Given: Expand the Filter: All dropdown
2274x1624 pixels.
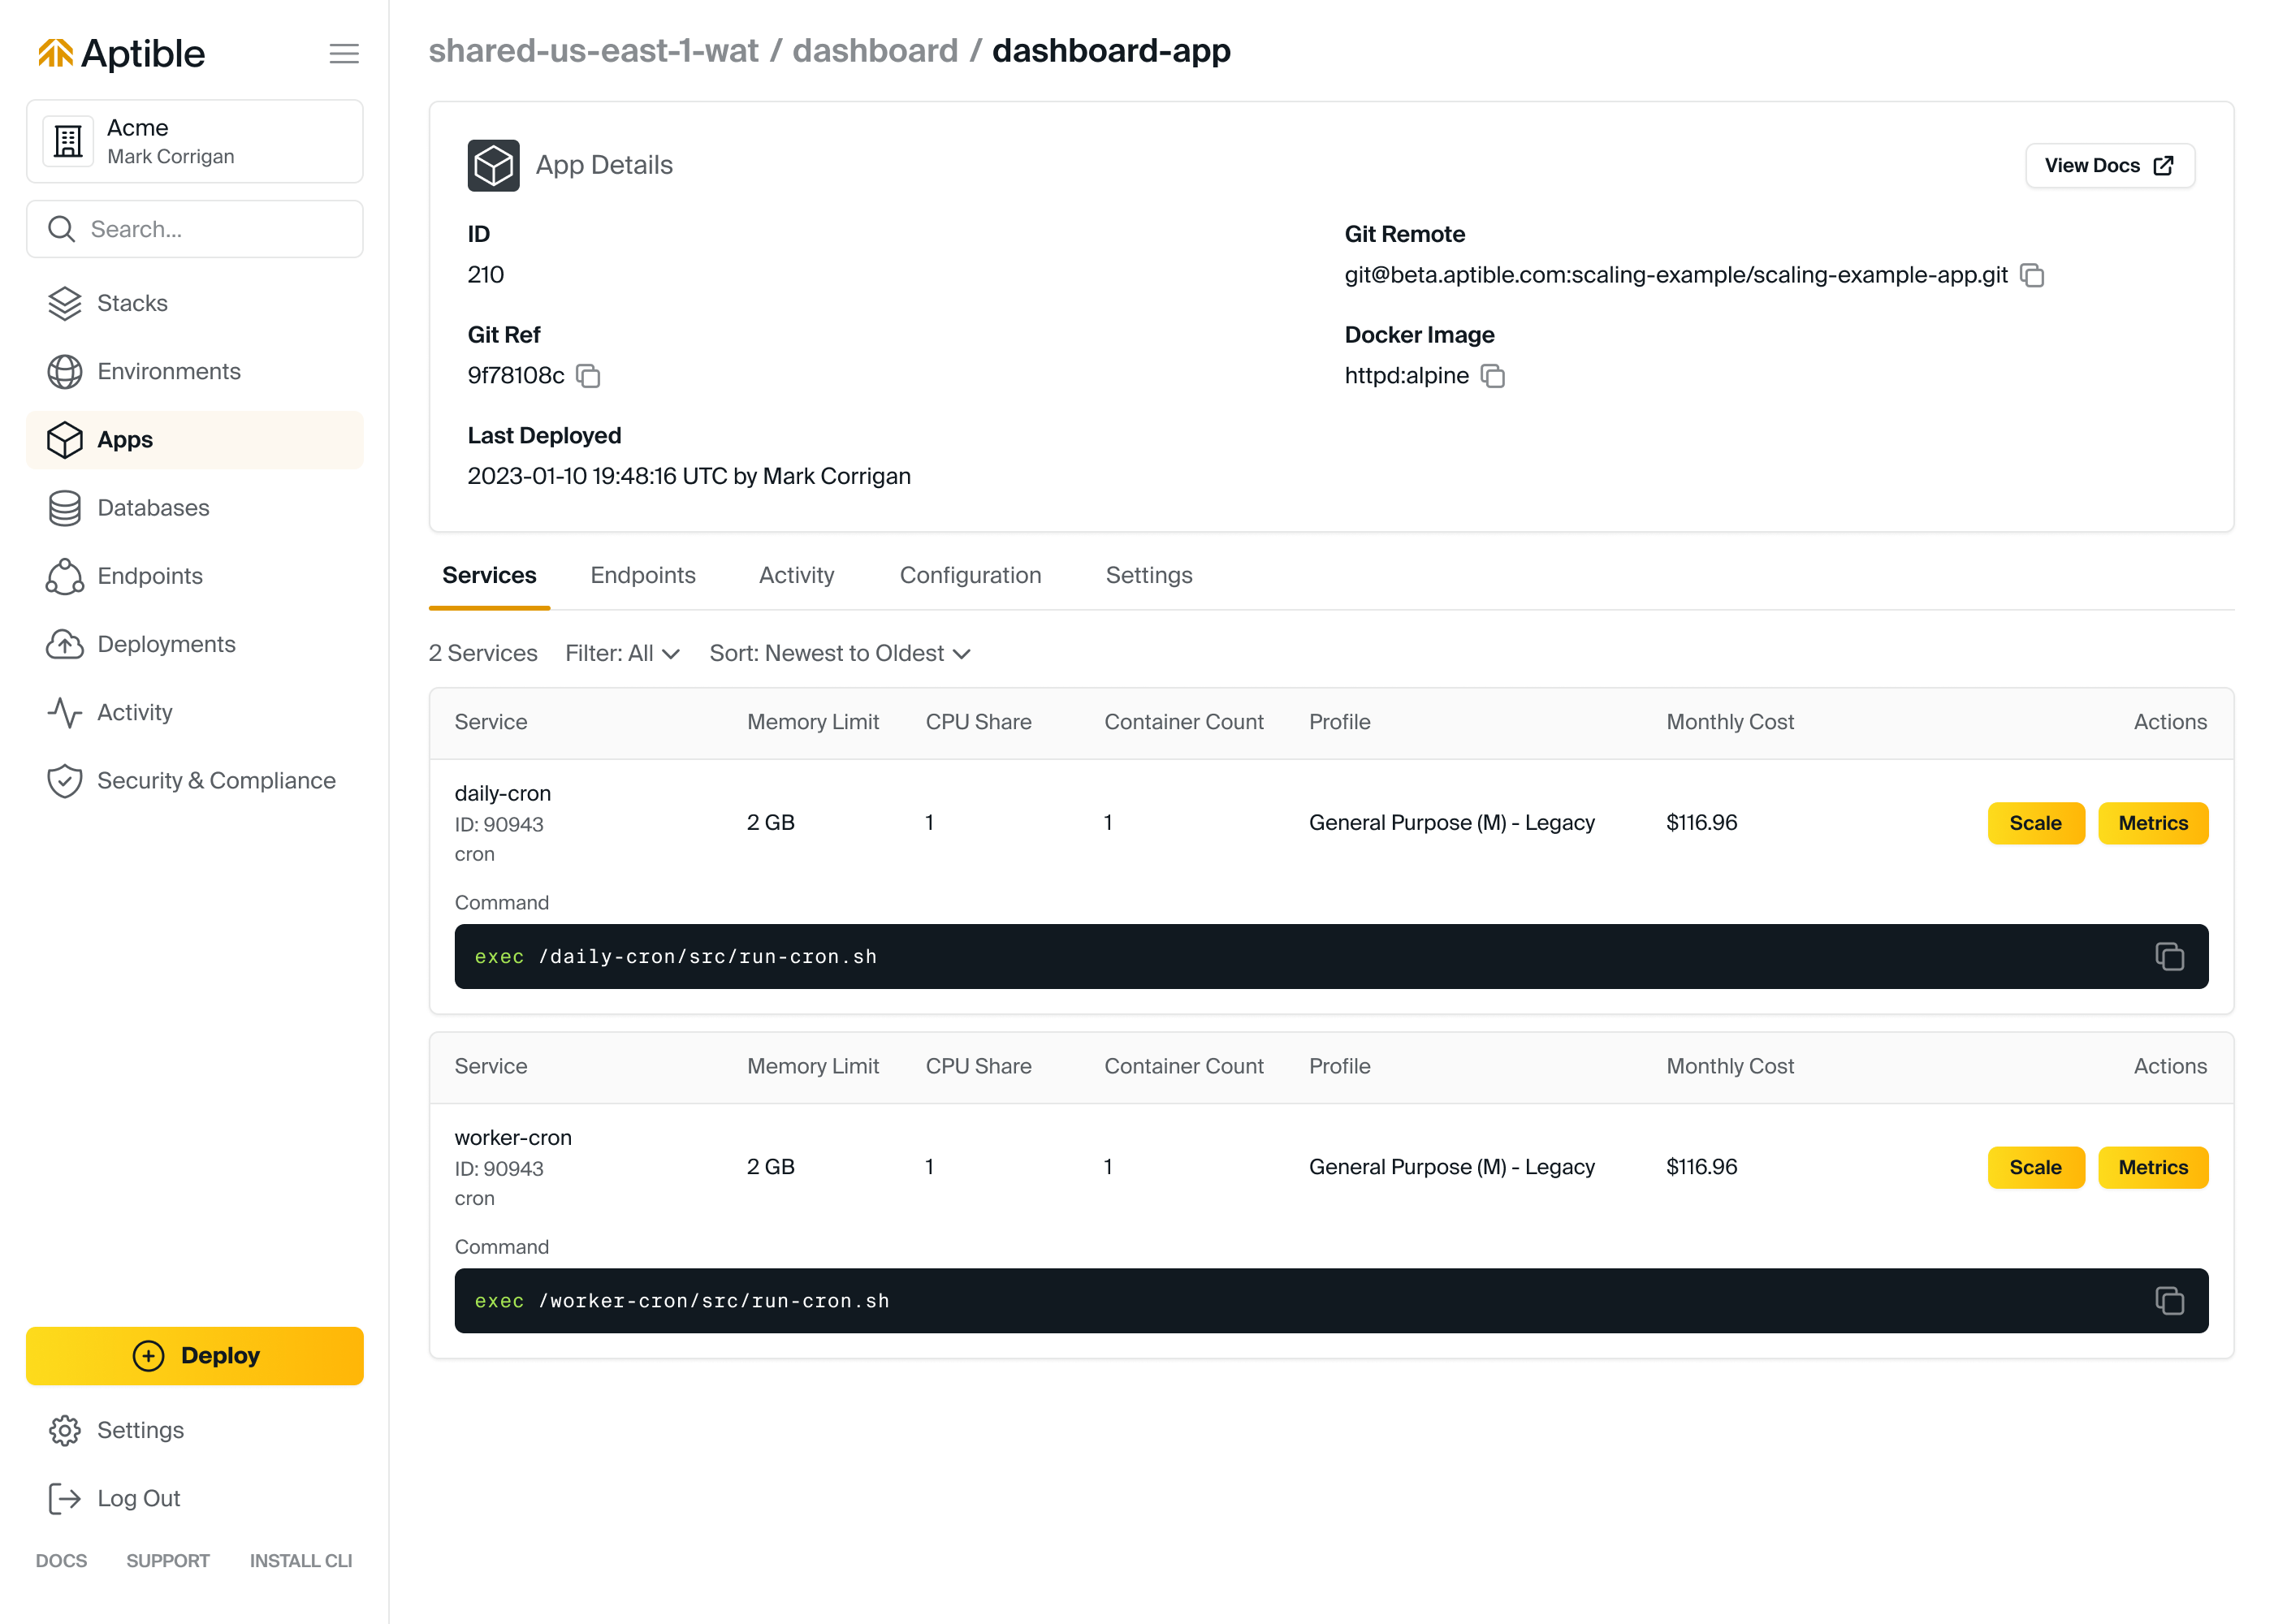Looking at the screenshot, I should [x=622, y=654].
